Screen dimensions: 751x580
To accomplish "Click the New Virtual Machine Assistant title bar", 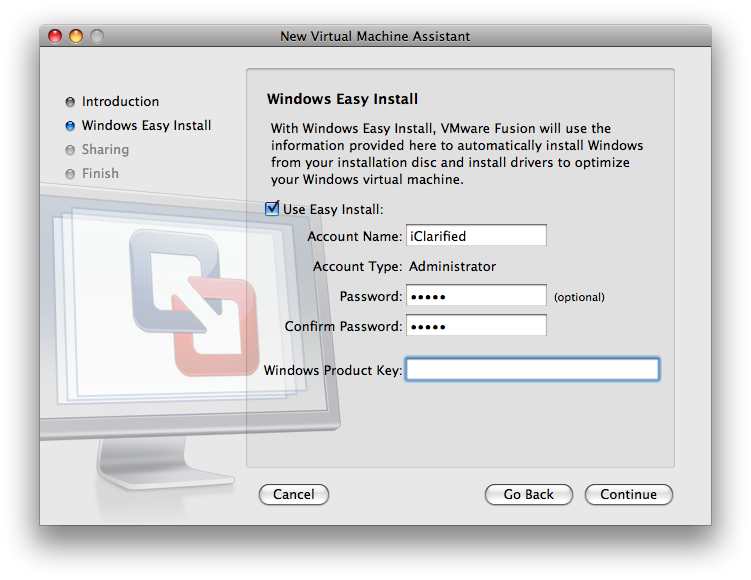I will (x=375, y=36).
